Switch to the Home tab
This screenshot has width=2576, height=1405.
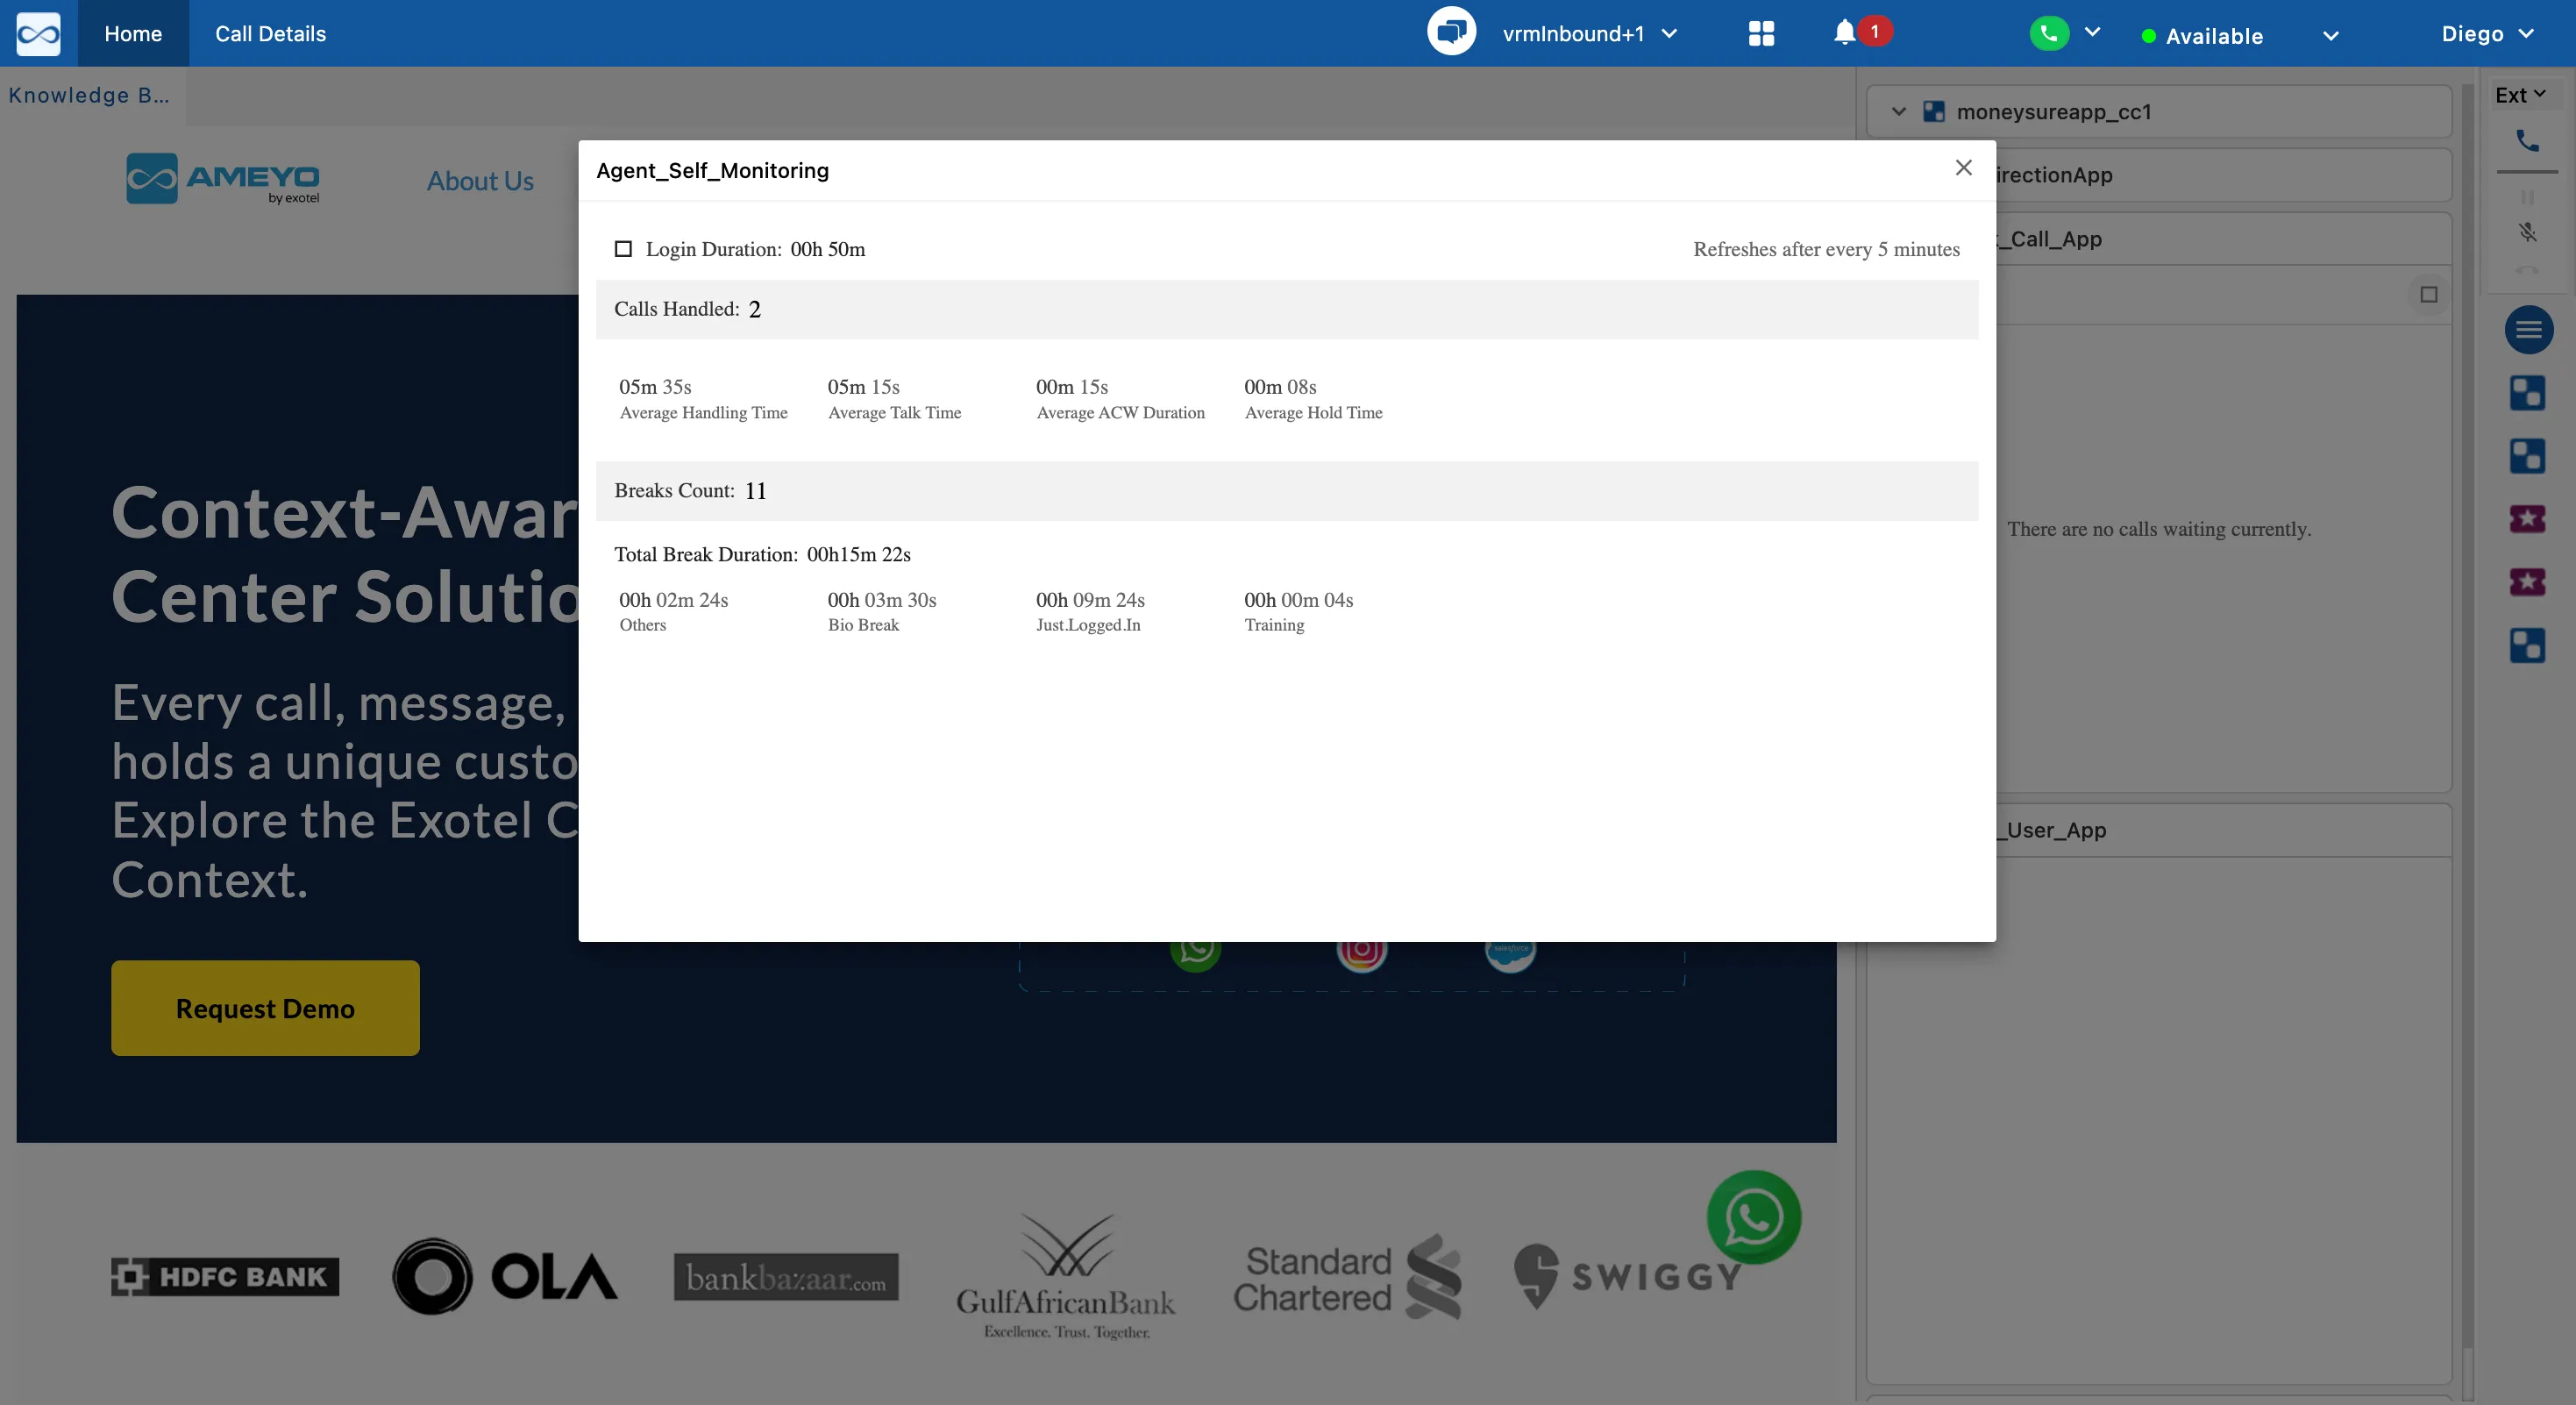coord(133,34)
